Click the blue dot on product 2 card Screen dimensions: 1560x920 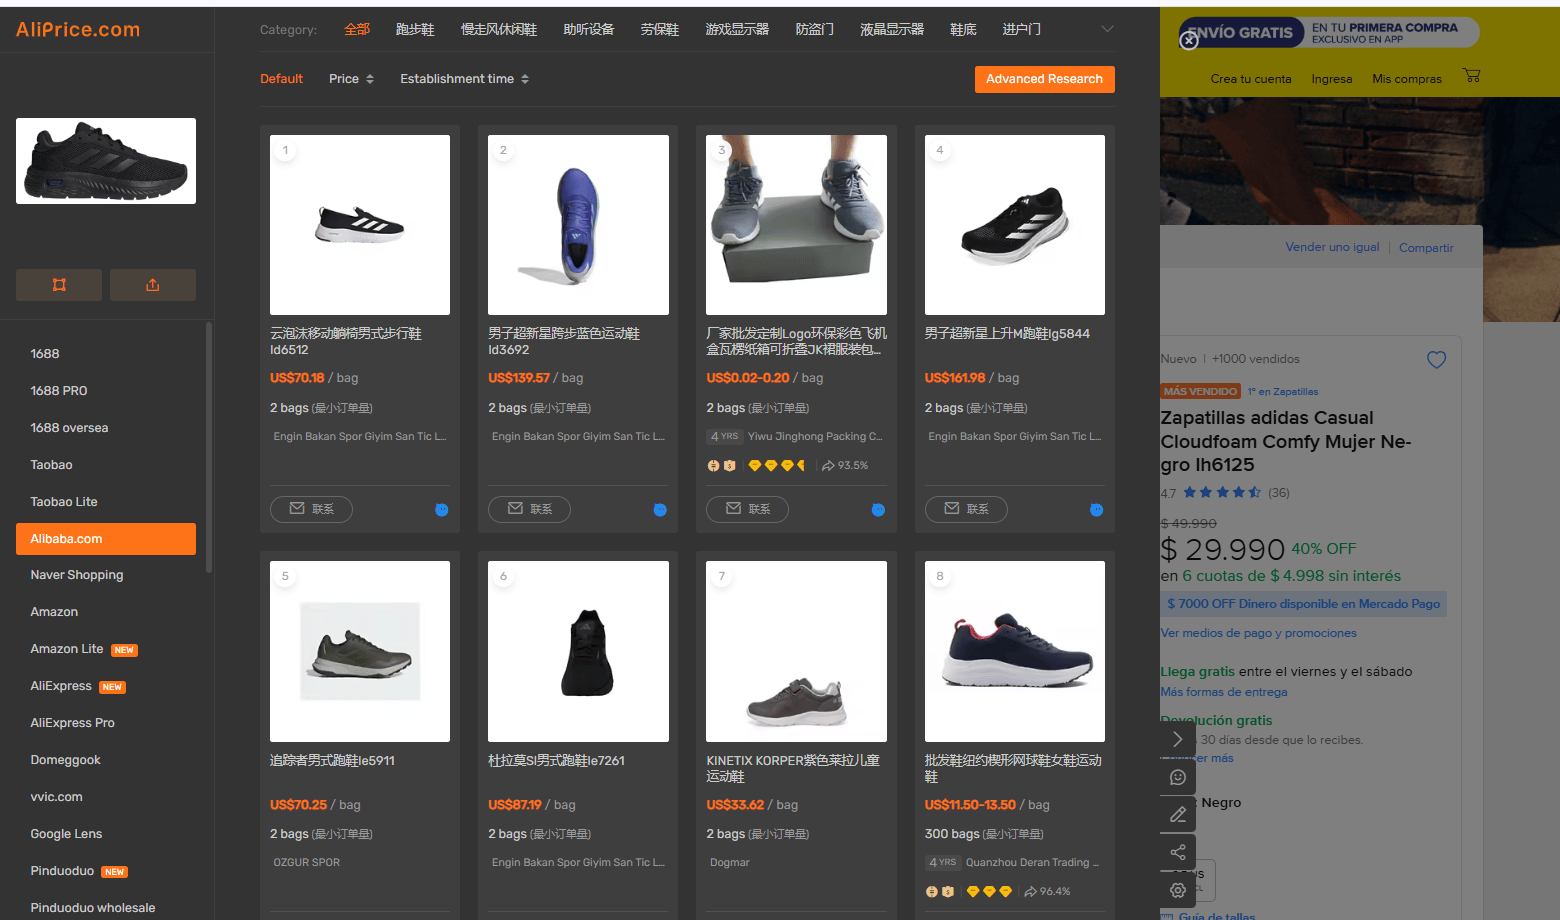[x=660, y=510]
